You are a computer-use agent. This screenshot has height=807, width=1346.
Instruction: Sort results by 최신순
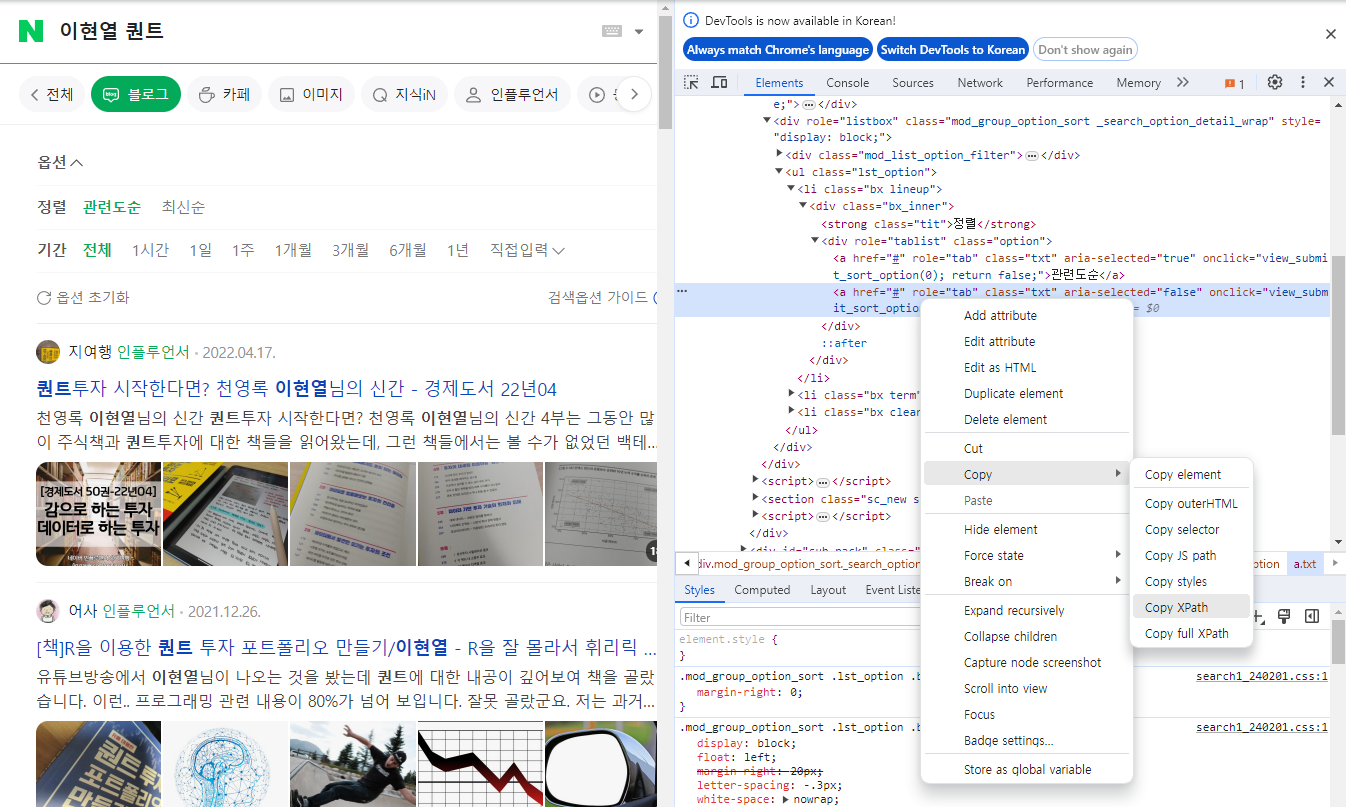click(x=183, y=207)
